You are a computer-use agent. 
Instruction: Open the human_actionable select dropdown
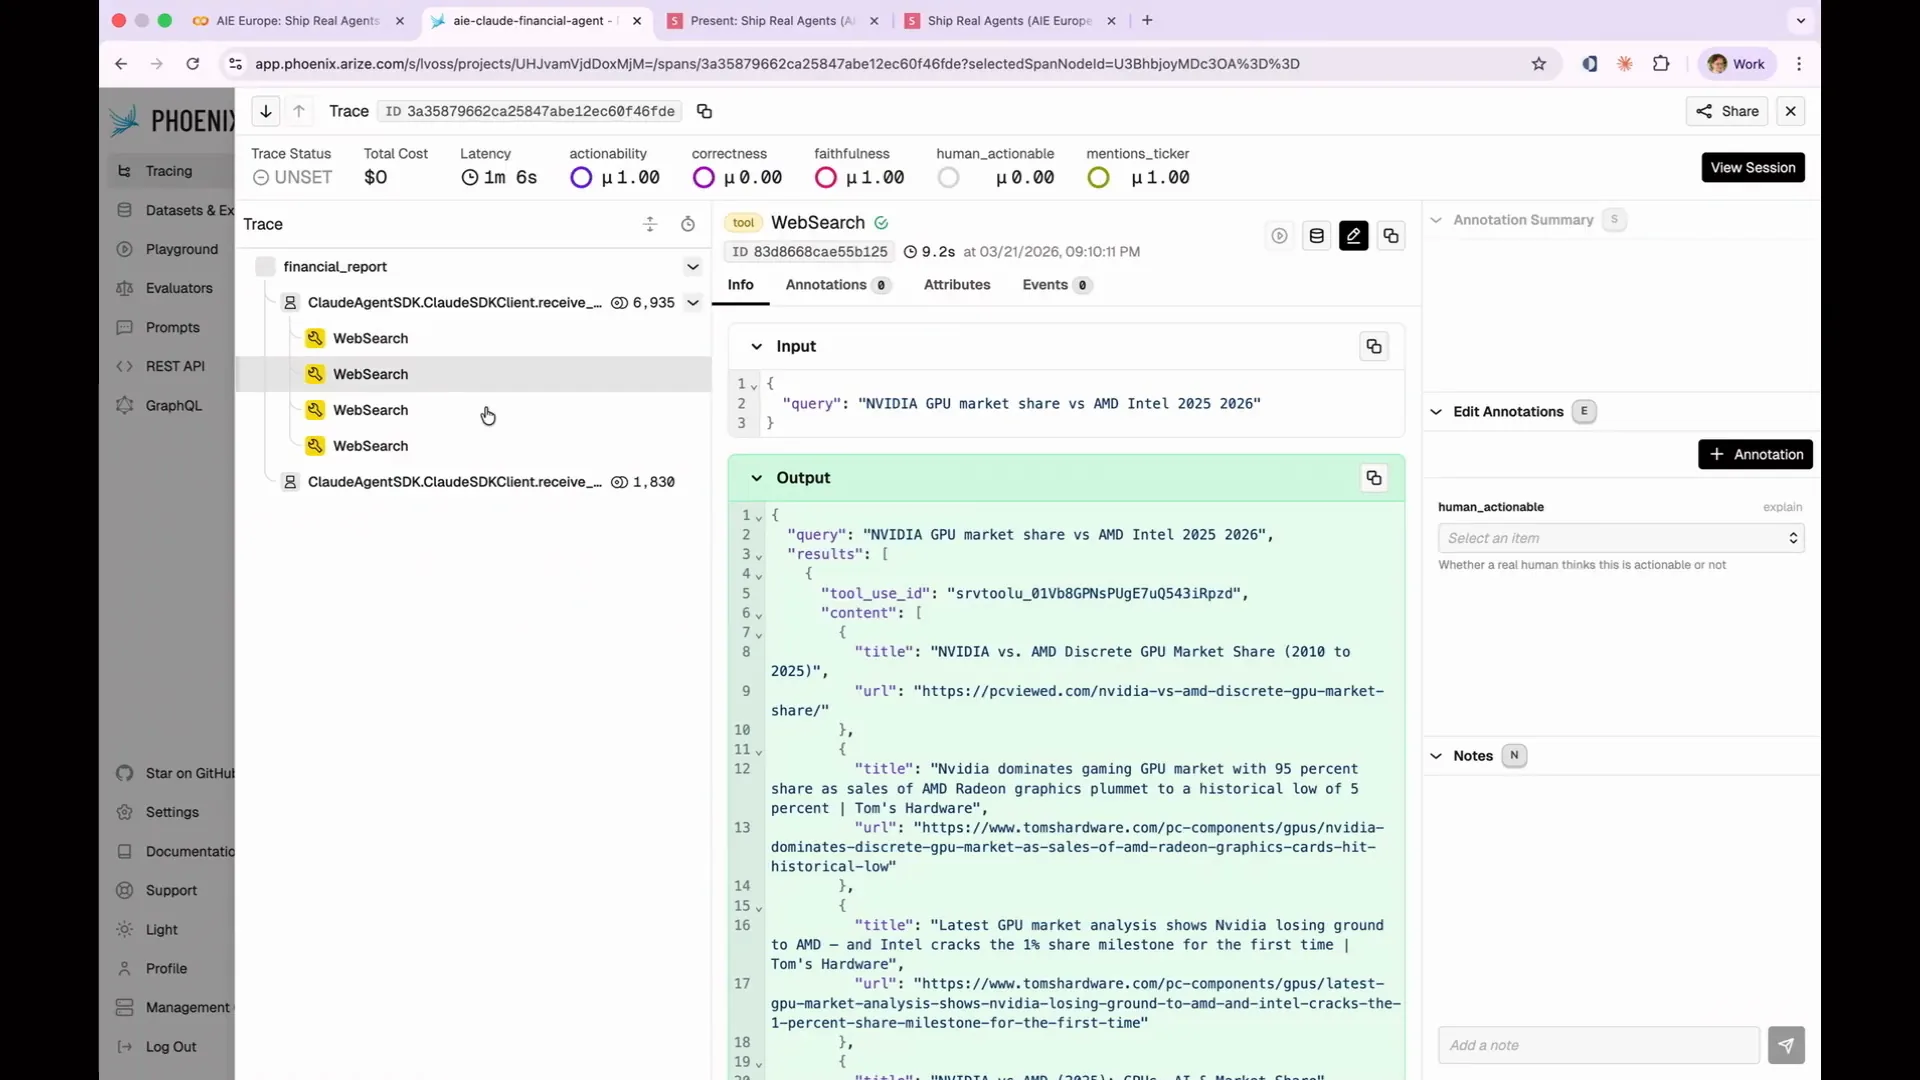pos(1621,538)
